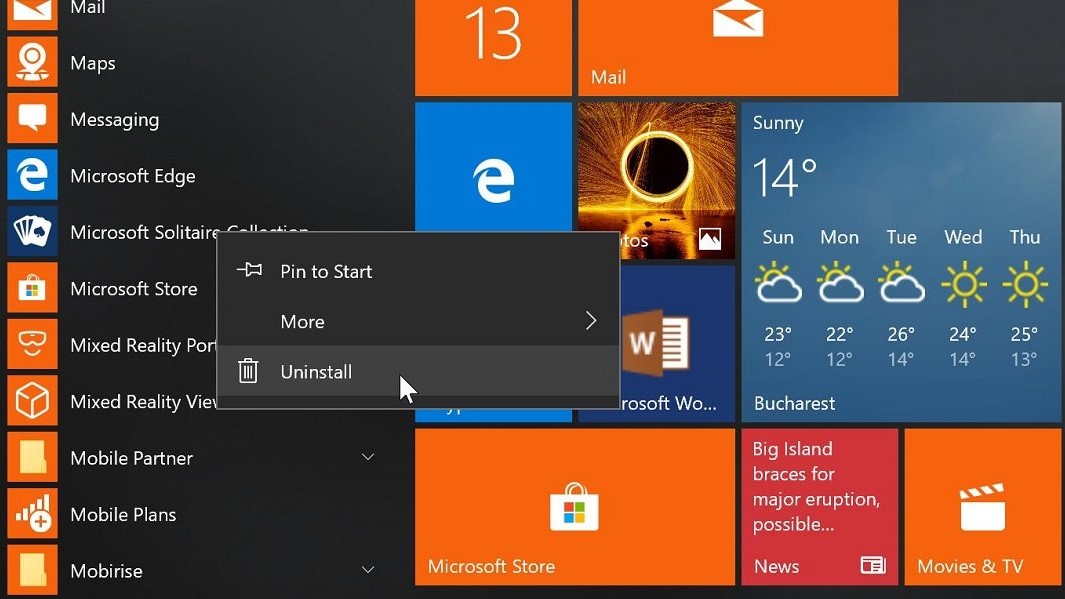
Task: Open the Mail live tile
Action: click(737, 47)
